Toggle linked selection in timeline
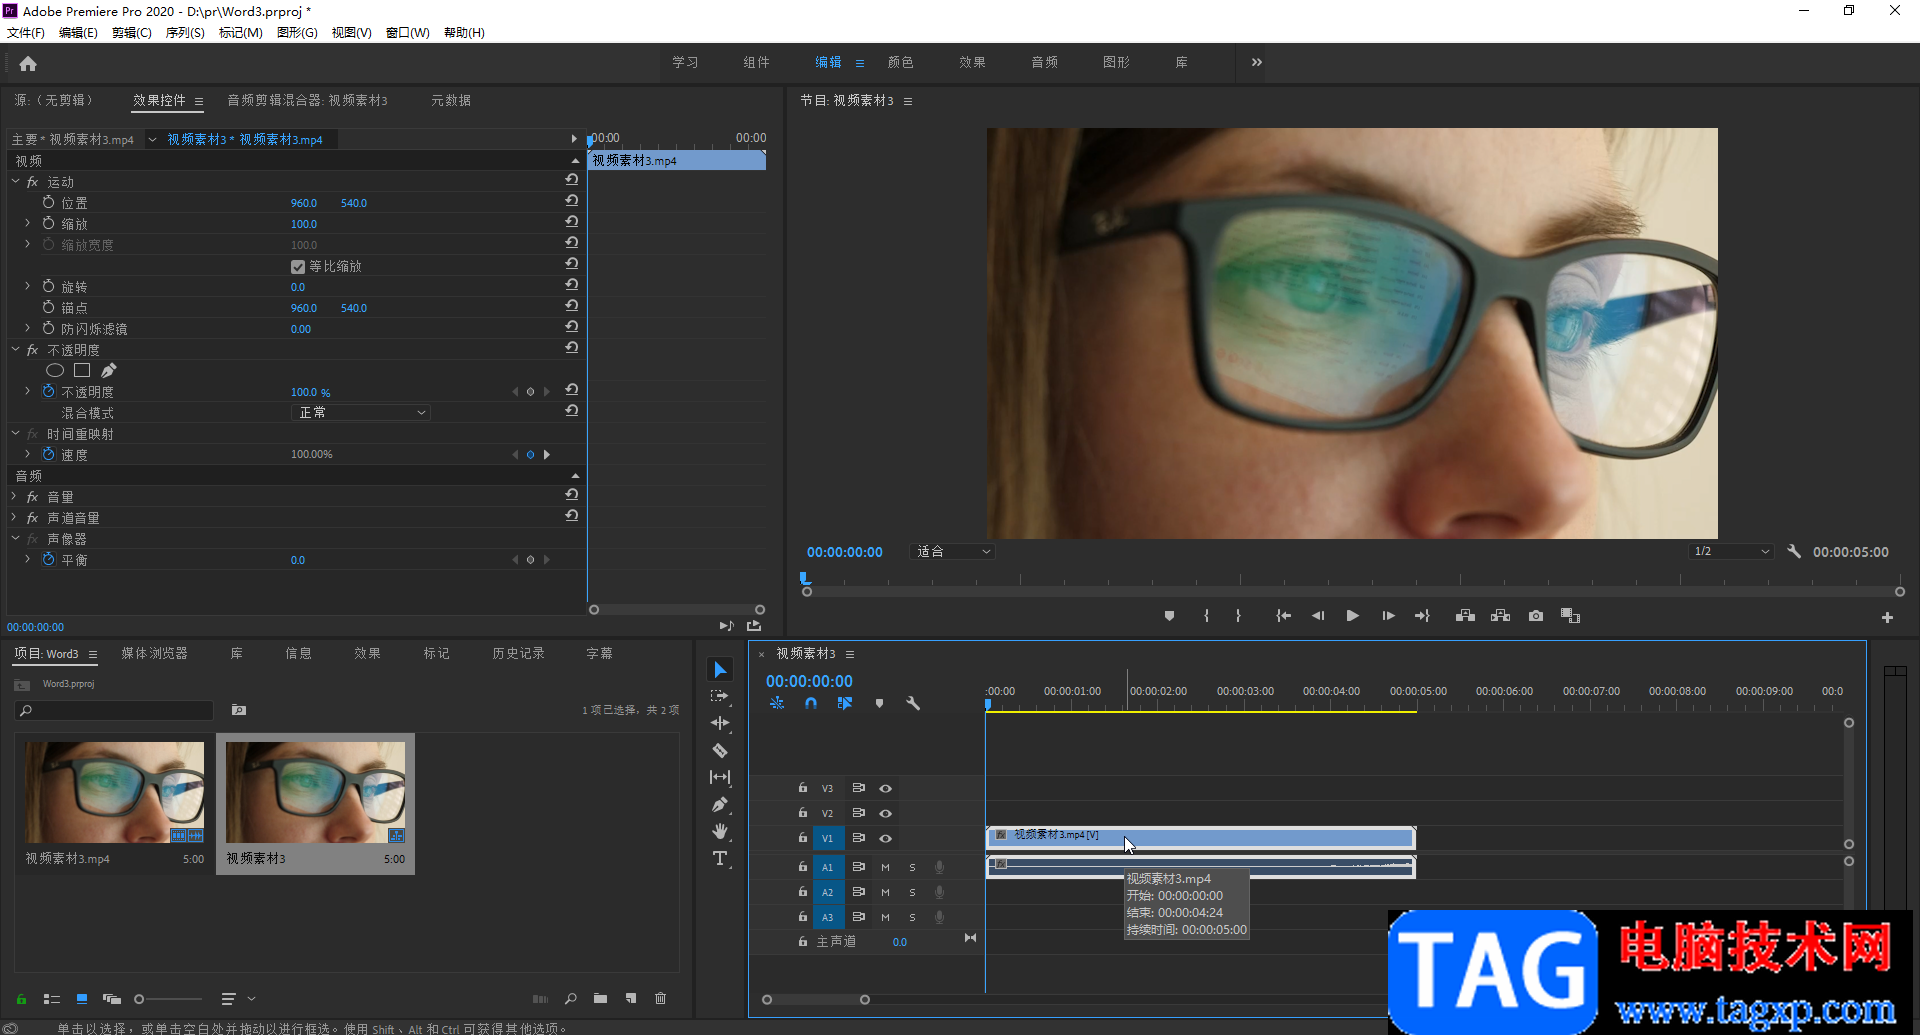Viewport: 1920px width, 1035px height. tap(845, 703)
